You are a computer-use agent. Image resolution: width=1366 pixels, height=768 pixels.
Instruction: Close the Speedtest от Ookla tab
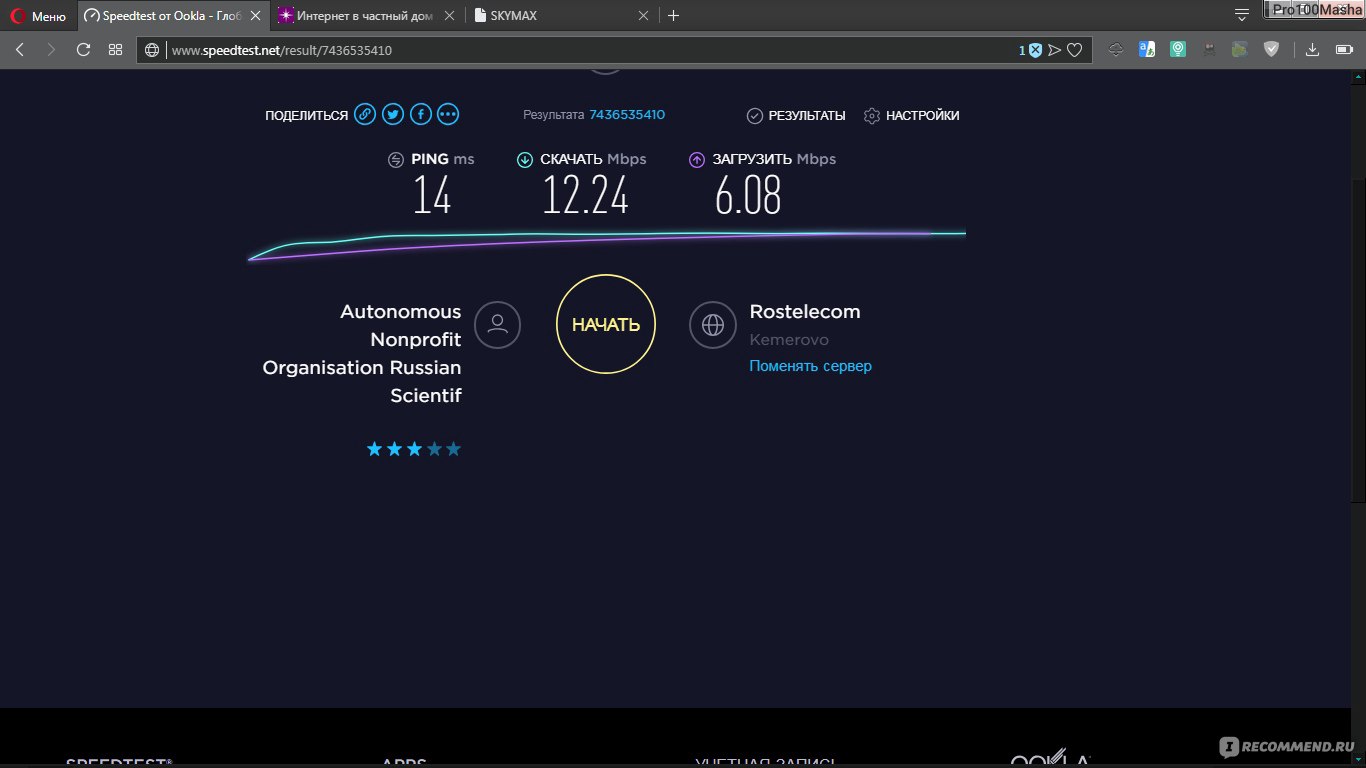click(x=254, y=16)
